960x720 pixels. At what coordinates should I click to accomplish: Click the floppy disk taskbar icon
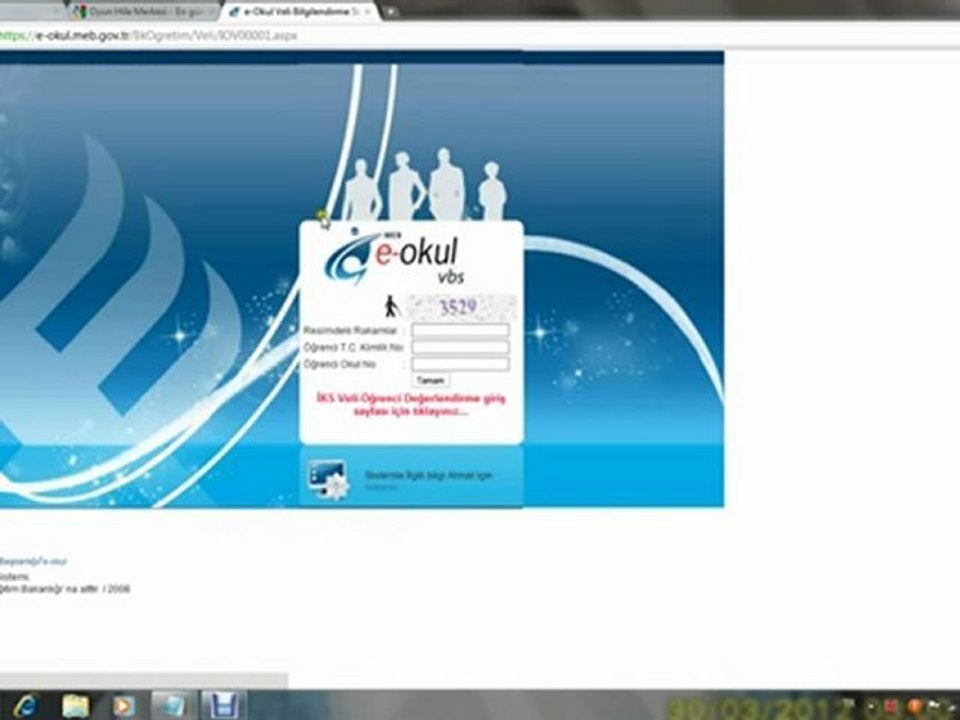pos(223,705)
